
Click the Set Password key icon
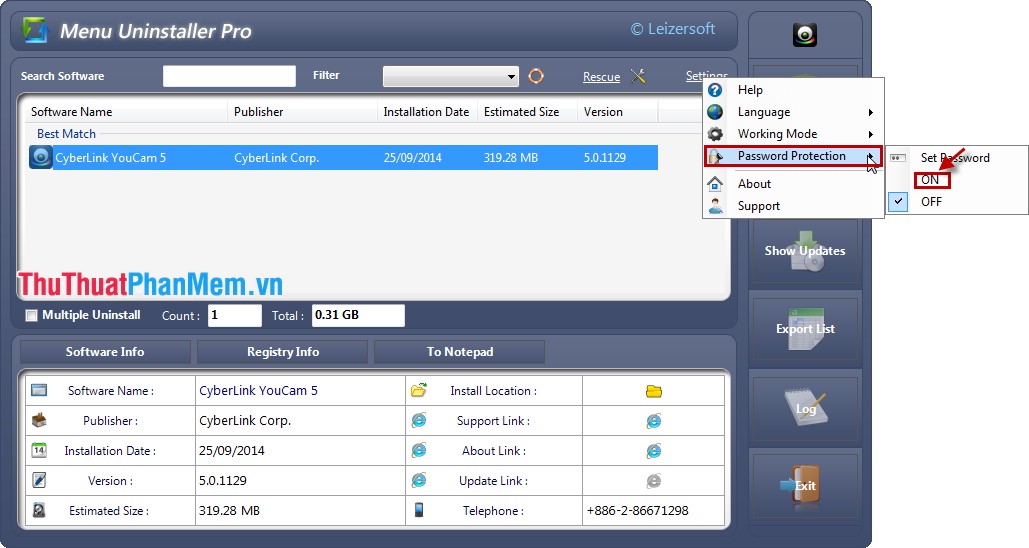coord(898,158)
